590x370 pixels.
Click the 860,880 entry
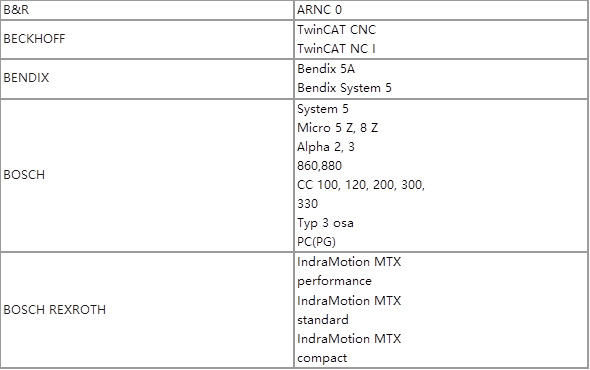(x=319, y=166)
